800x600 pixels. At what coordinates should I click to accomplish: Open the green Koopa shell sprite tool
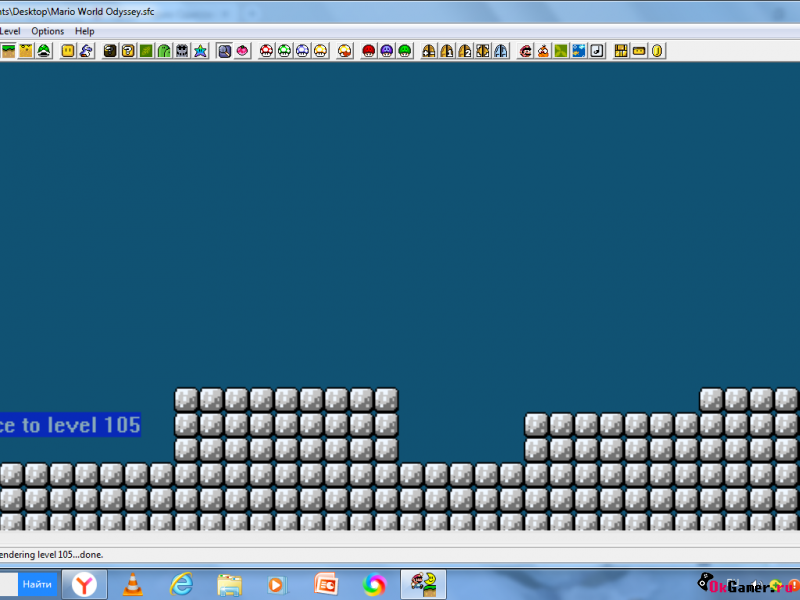[44, 51]
